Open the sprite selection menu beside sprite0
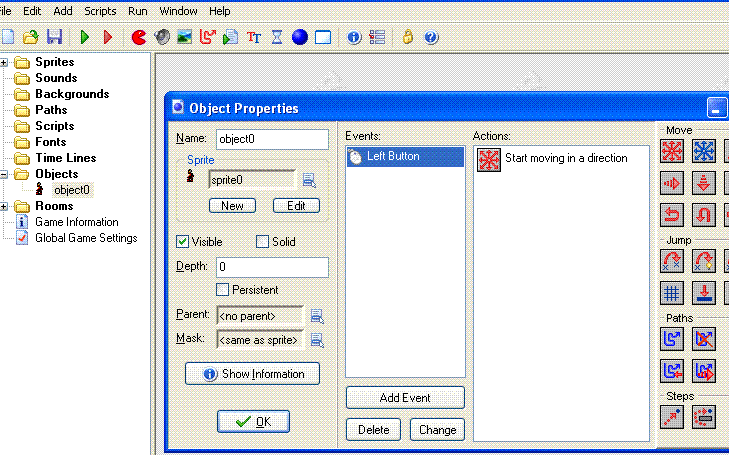The width and height of the screenshot is (729, 455). click(x=309, y=180)
